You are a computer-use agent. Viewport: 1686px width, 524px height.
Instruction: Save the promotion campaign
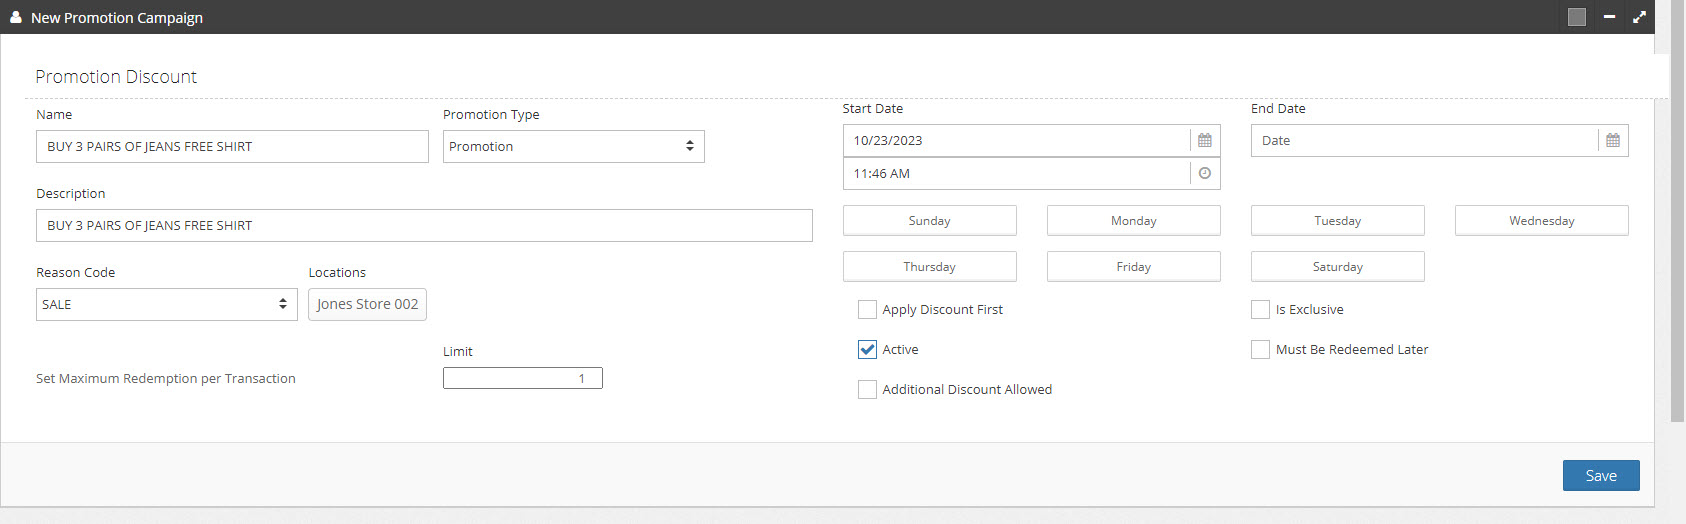[1601, 476]
